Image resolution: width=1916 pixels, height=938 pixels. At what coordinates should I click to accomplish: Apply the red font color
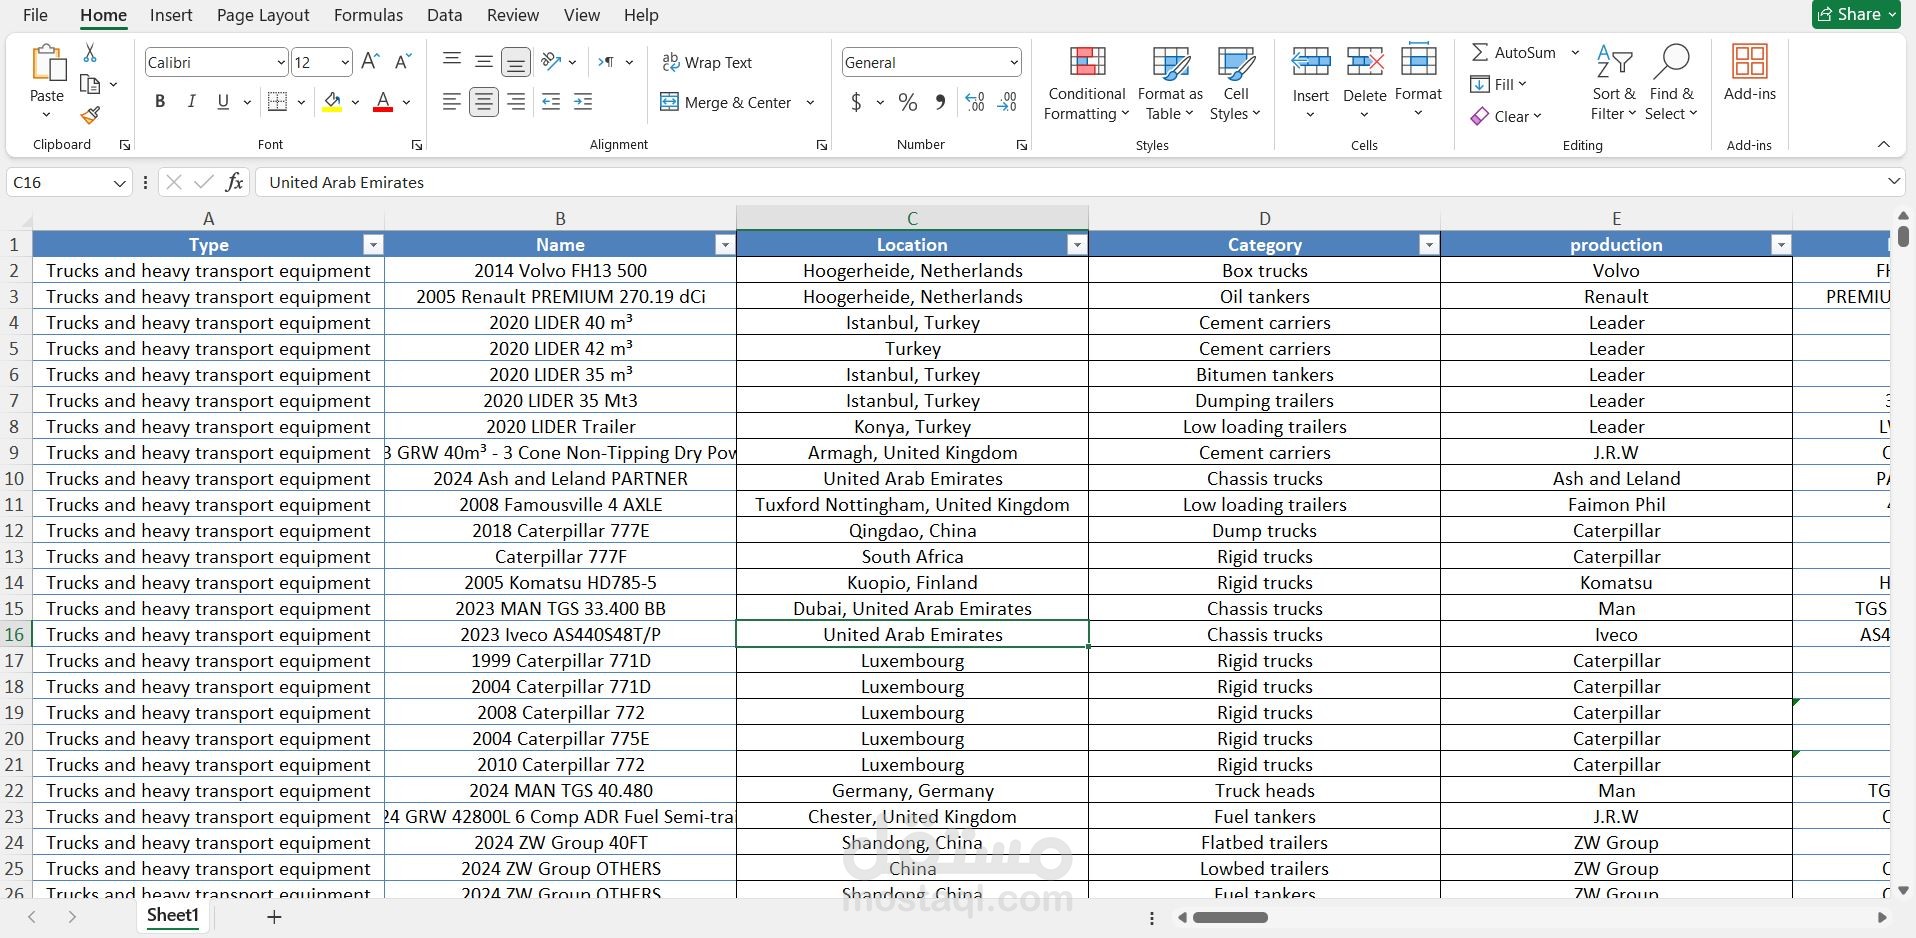pos(382,102)
